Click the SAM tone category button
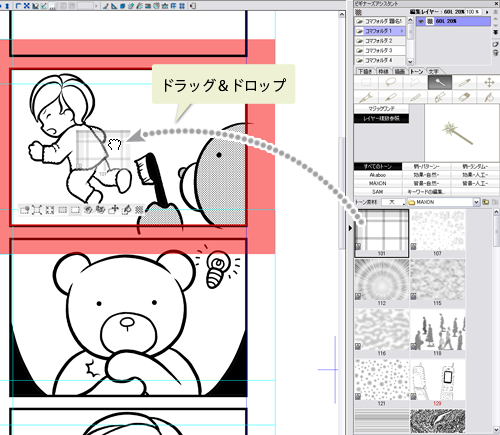The image size is (500, 435). point(378,192)
